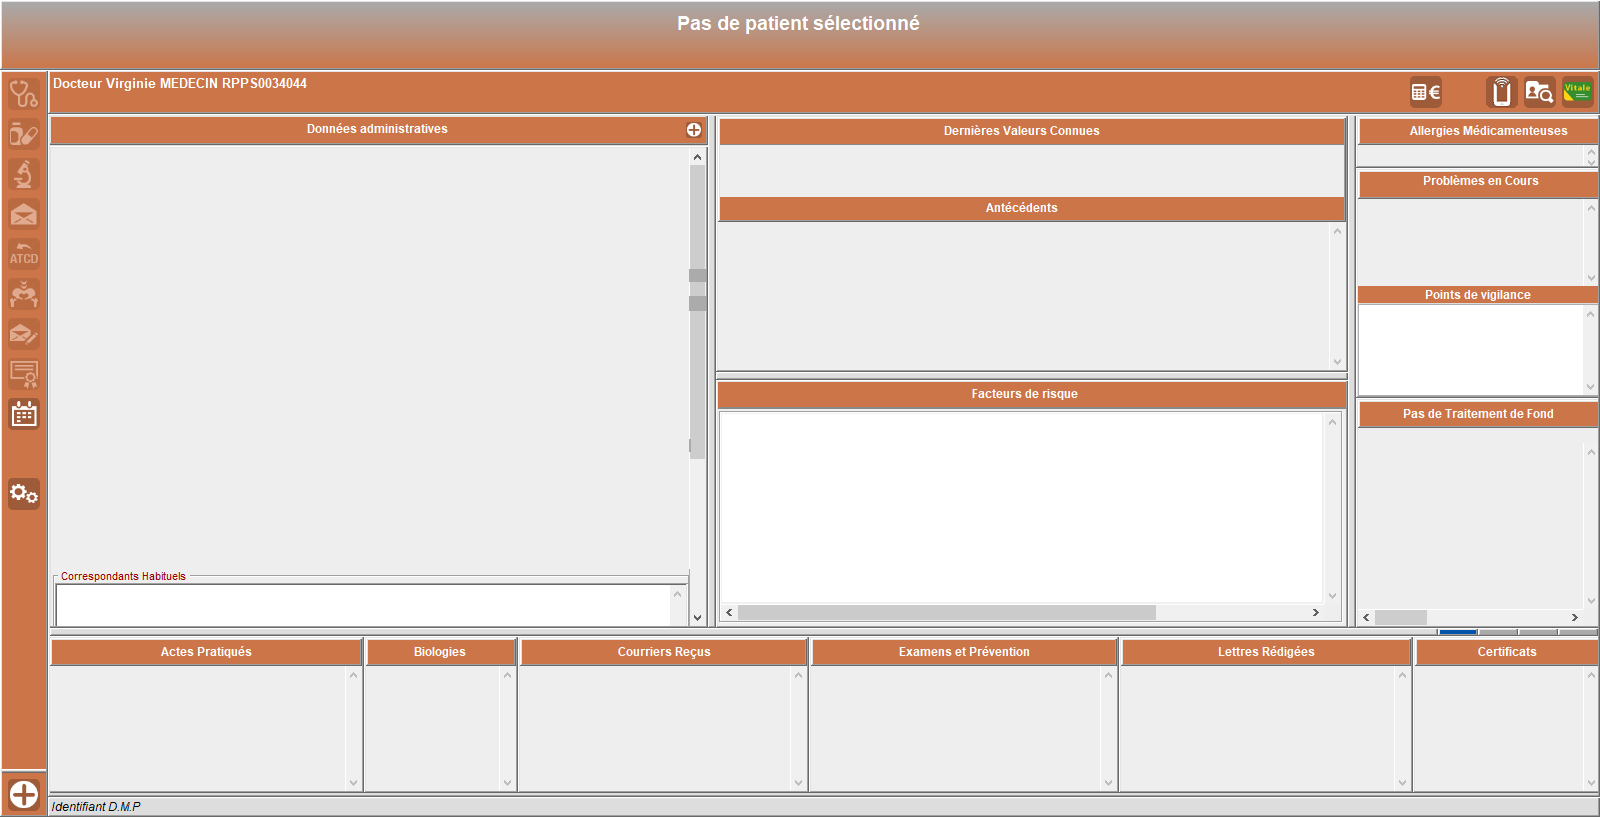Click the stethoscope consultation icon
Viewport: 1600px width, 817px height.
coord(24,94)
